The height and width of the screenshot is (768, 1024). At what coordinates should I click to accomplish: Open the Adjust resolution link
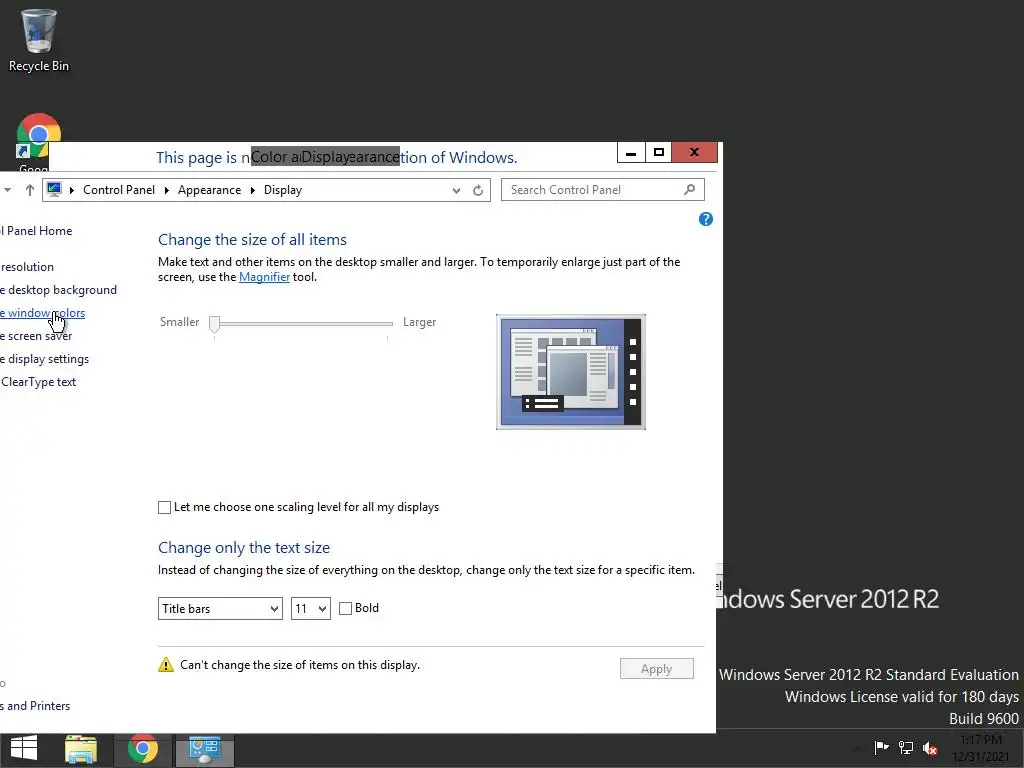[x=27, y=266]
